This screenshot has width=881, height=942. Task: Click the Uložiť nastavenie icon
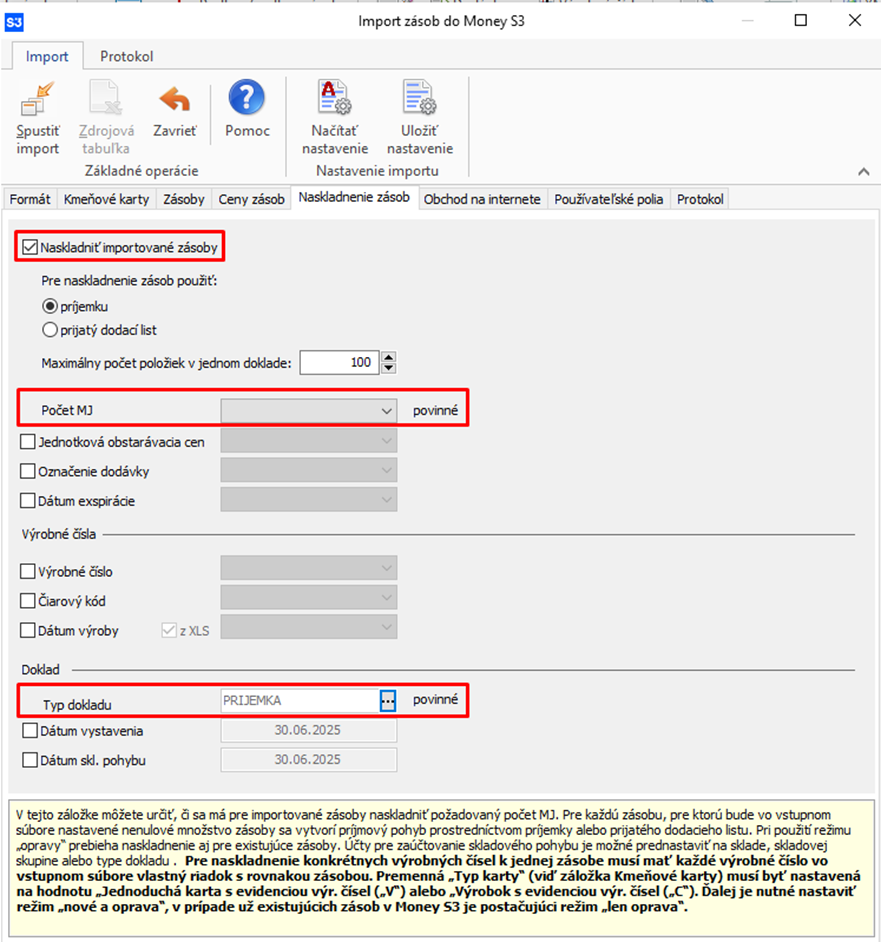click(419, 97)
